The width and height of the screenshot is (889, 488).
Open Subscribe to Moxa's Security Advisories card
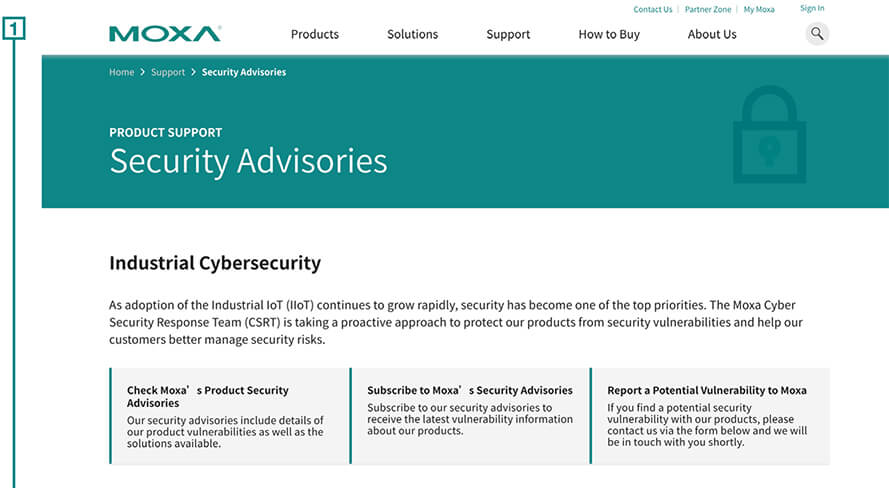(x=469, y=416)
